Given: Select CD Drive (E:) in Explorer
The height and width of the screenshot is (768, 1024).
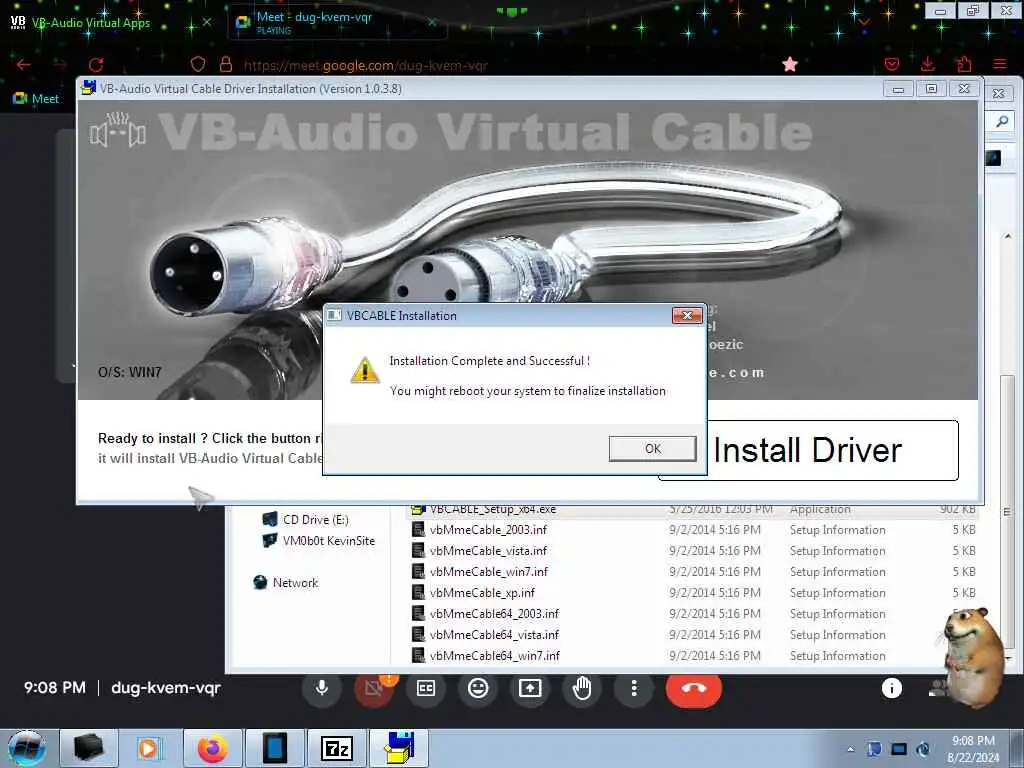Looking at the screenshot, I should pyautogui.click(x=306, y=519).
